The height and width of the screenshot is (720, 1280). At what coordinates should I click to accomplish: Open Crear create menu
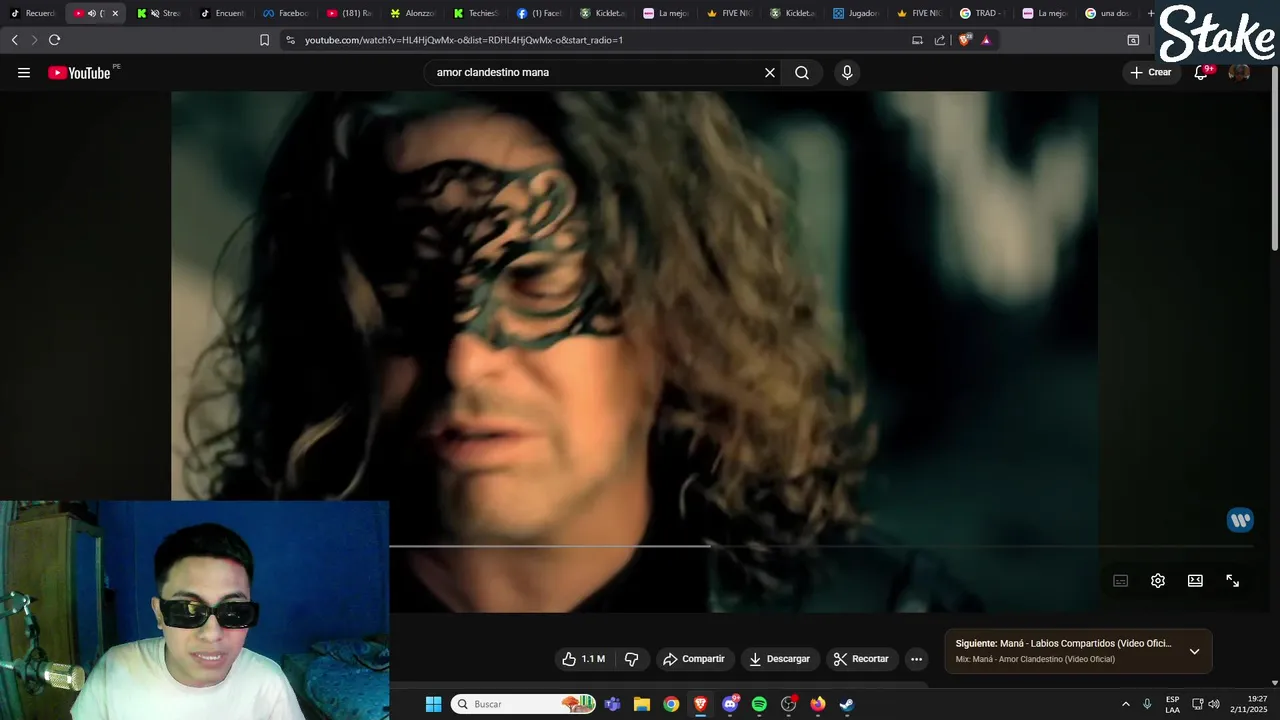tap(1151, 72)
